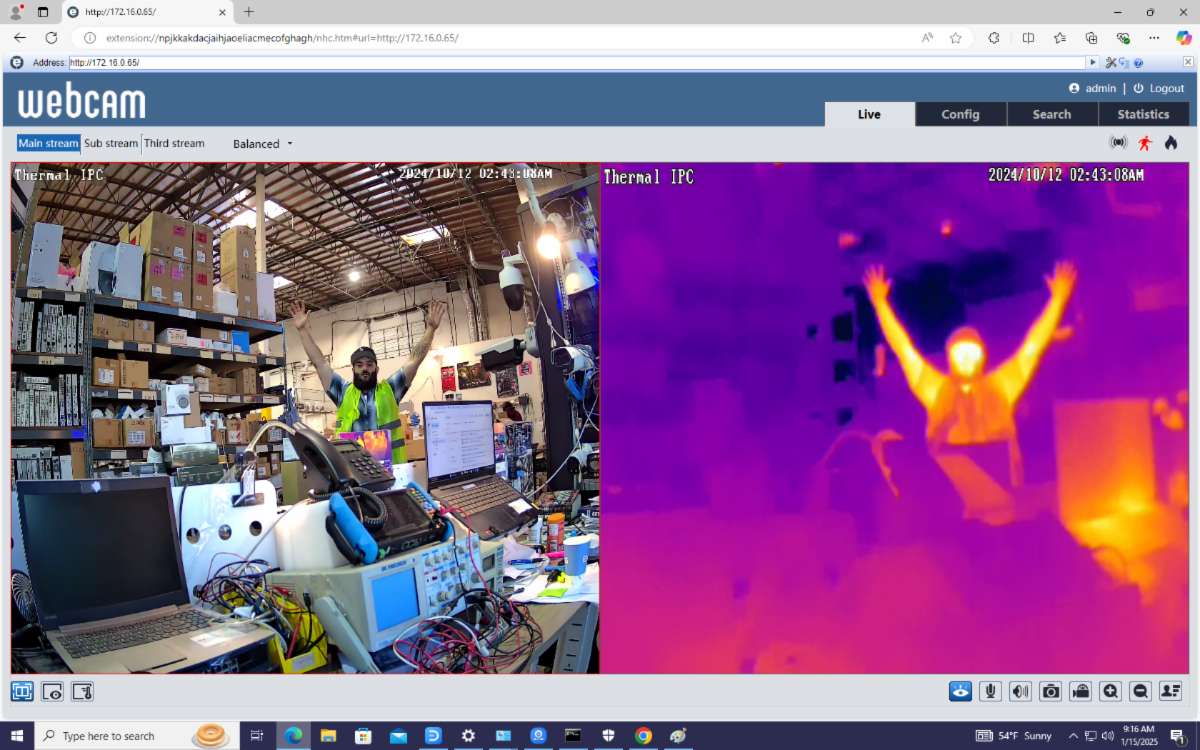The width and height of the screenshot is (1200, 750).
Task: Switch to the Sub stream
Action: coord(110,143)
